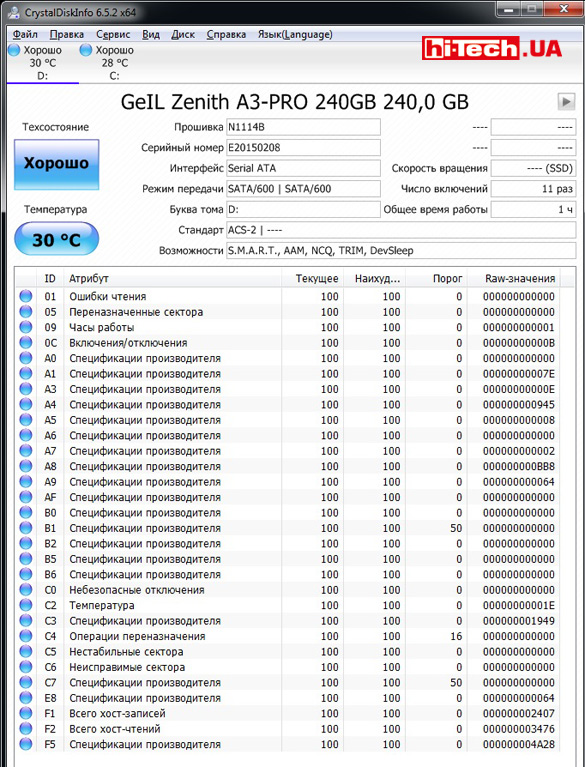Click the CrystalDiskInfo title bar icon

coord(15,11)
